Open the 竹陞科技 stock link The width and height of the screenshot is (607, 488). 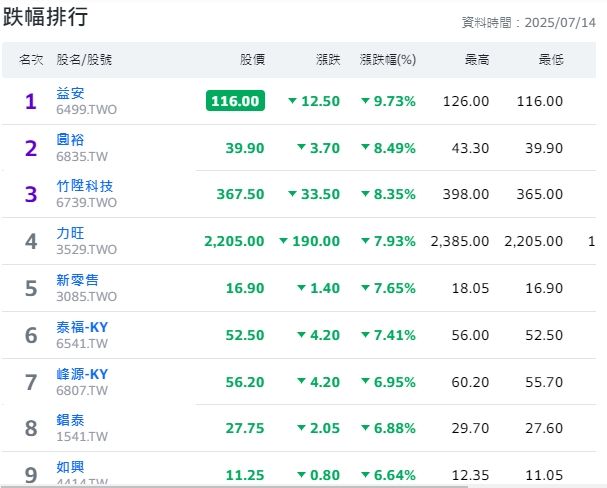click(84, 186)
